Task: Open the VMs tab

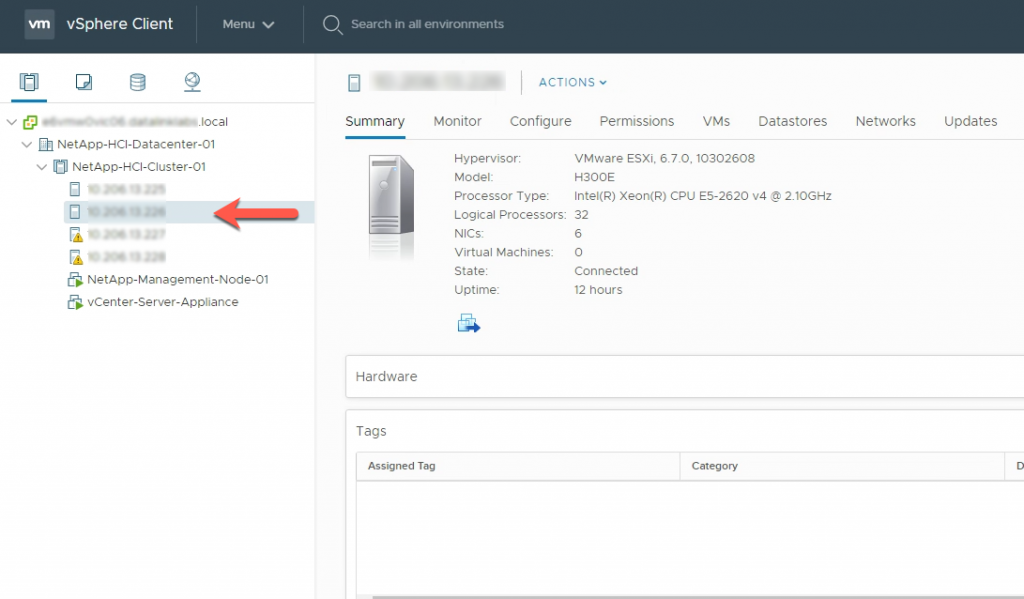Action: (x=716, y=121)
